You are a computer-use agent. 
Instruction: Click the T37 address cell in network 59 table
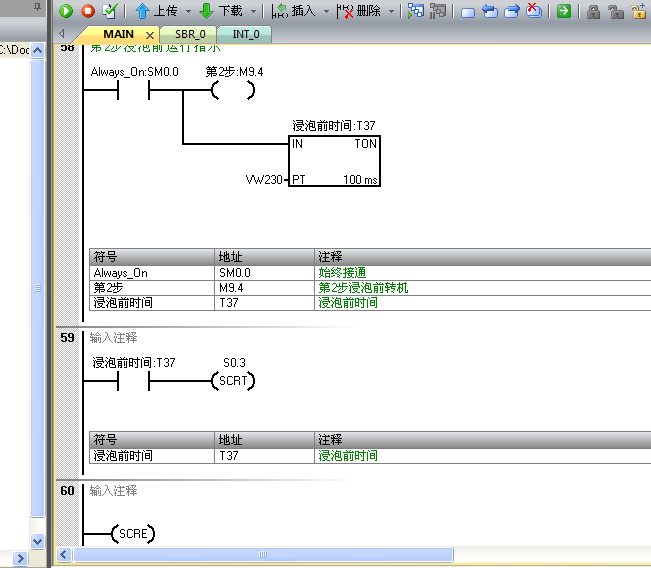(x=264, y=456)
